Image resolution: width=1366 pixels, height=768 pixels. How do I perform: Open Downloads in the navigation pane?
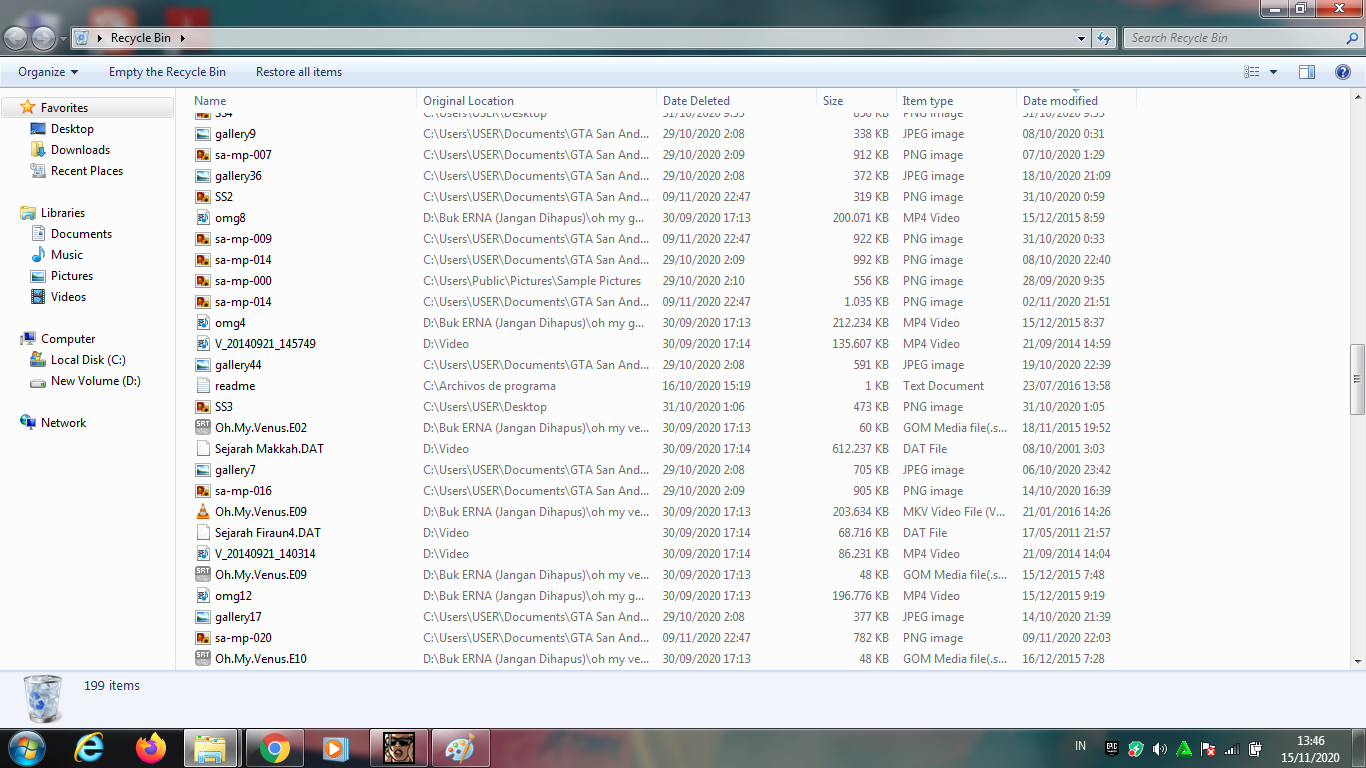[x=80, y=150]
